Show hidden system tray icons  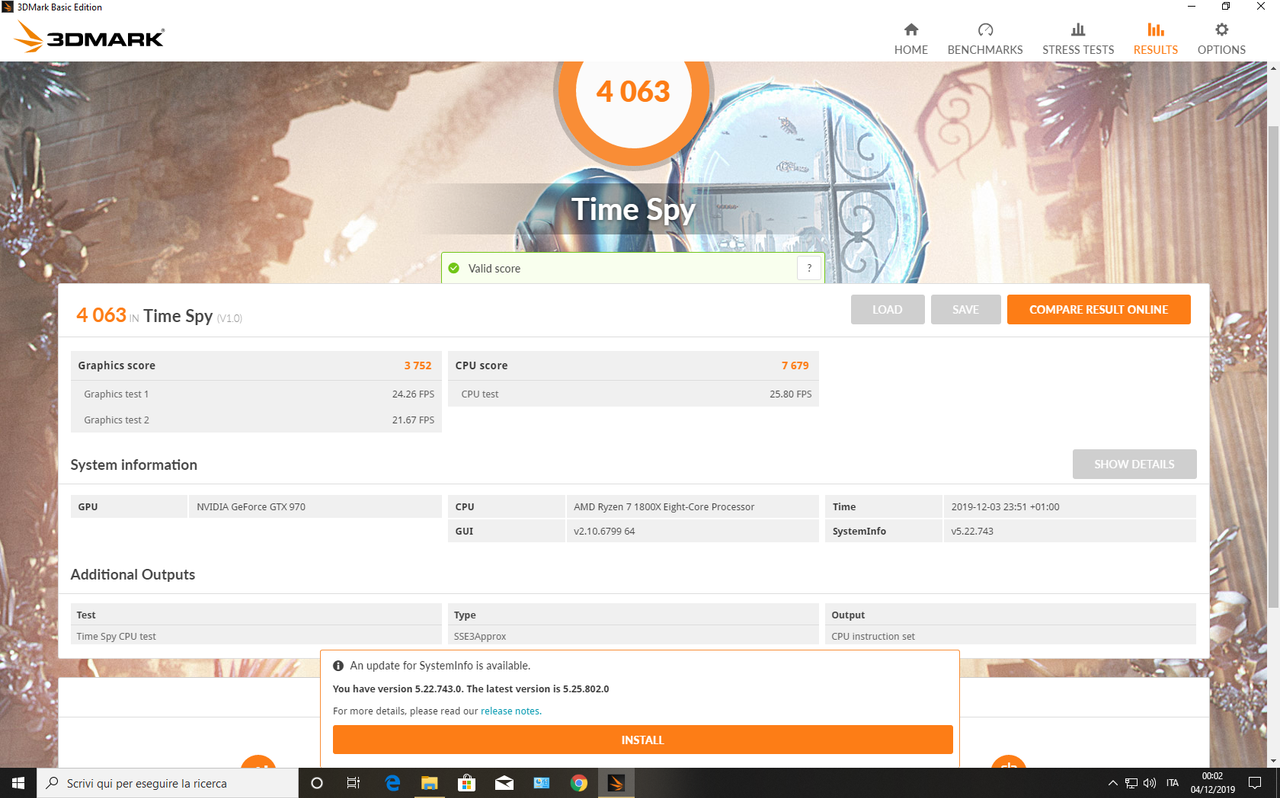click(x=1113, y=783)
